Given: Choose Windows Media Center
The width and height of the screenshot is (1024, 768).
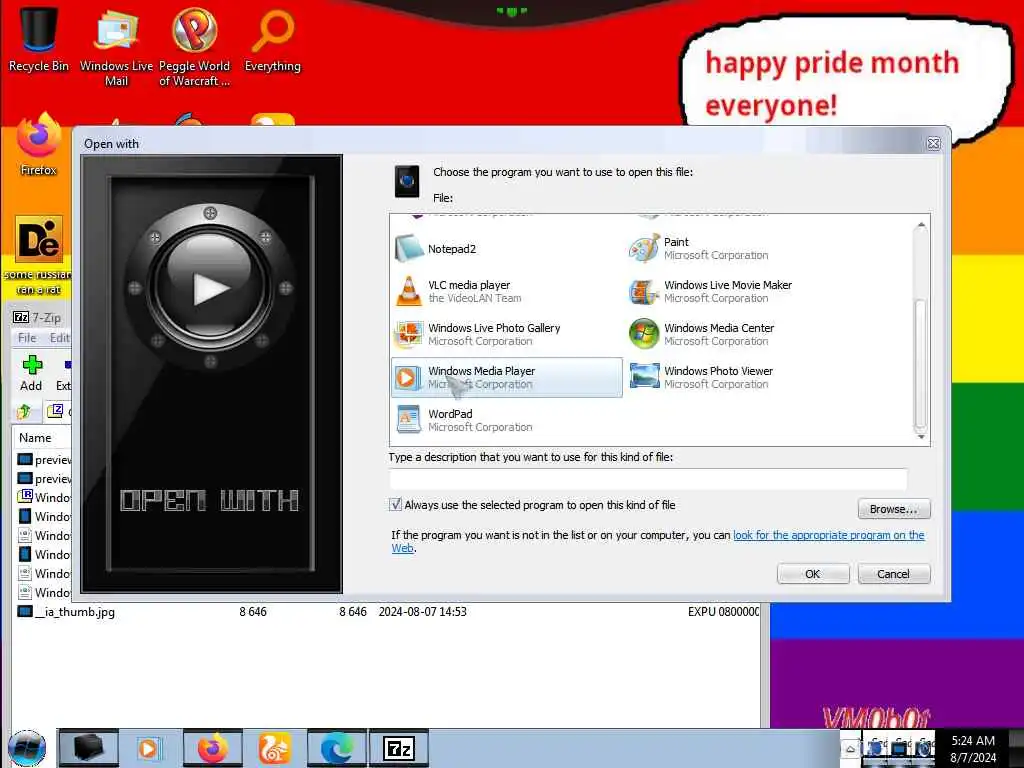Looking at the screenshot, I should tap(743, 334).
